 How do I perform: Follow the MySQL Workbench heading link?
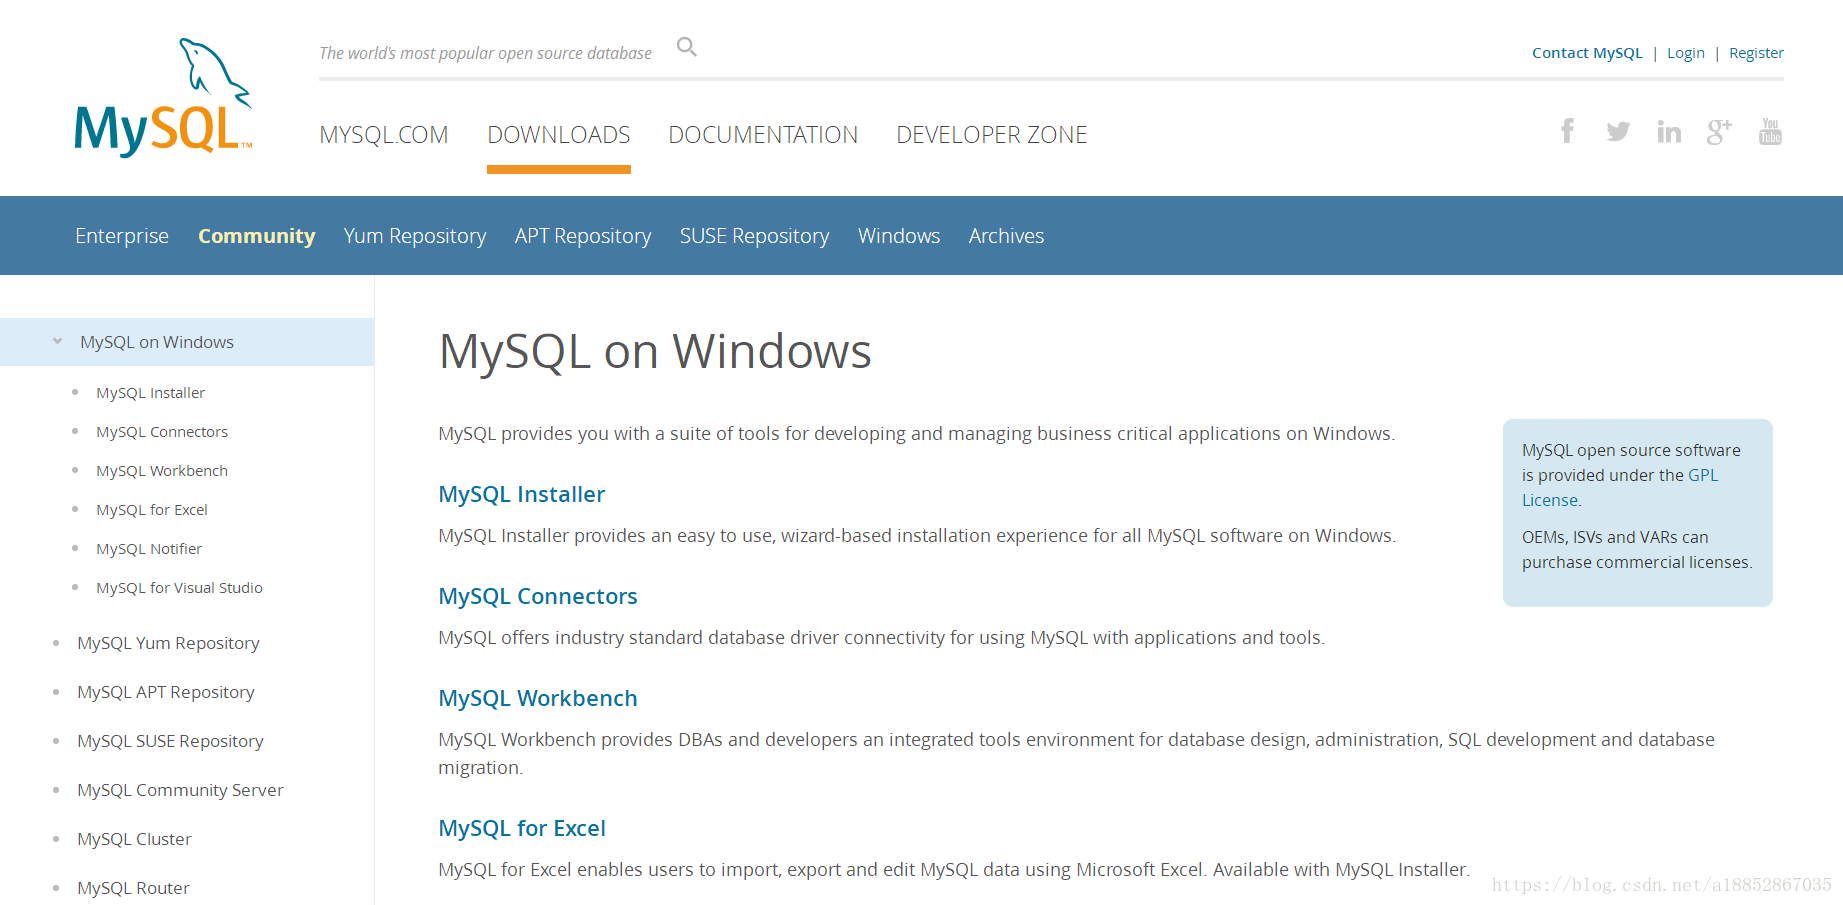click(538, 698)
